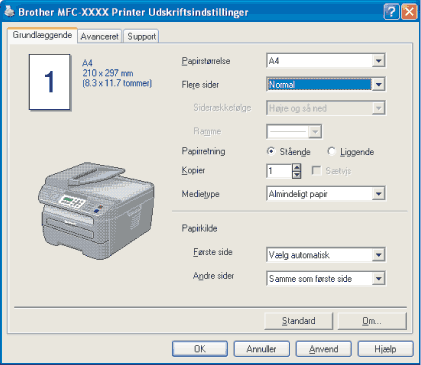This screenshot has height=365, width=421.
Task: Switch to the Avanceret tab
Action: click(100, 36)
